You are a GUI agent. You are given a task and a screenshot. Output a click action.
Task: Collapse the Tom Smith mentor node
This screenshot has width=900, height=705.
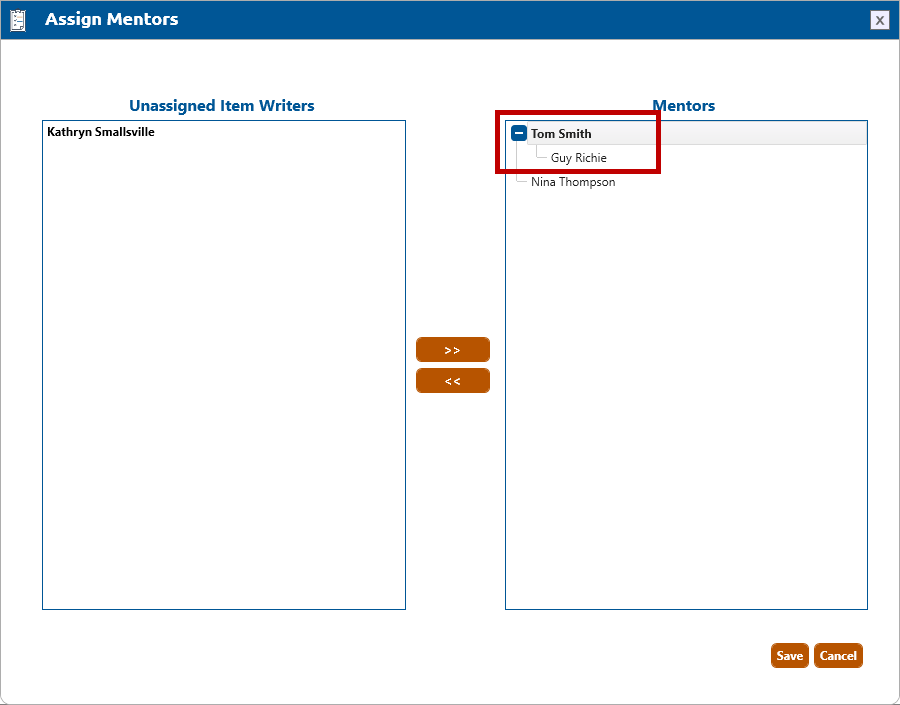(519, 133)
